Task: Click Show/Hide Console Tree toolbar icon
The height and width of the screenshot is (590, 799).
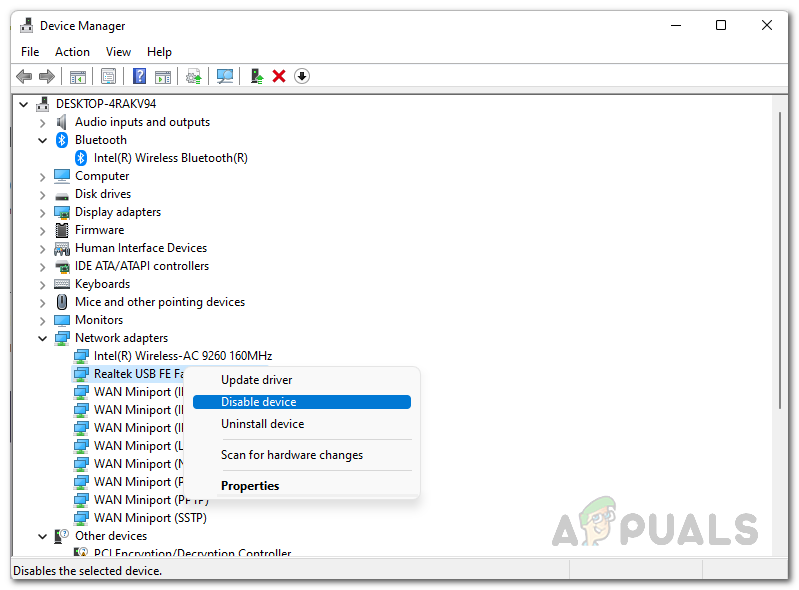Action: click(x=77, y=76)
